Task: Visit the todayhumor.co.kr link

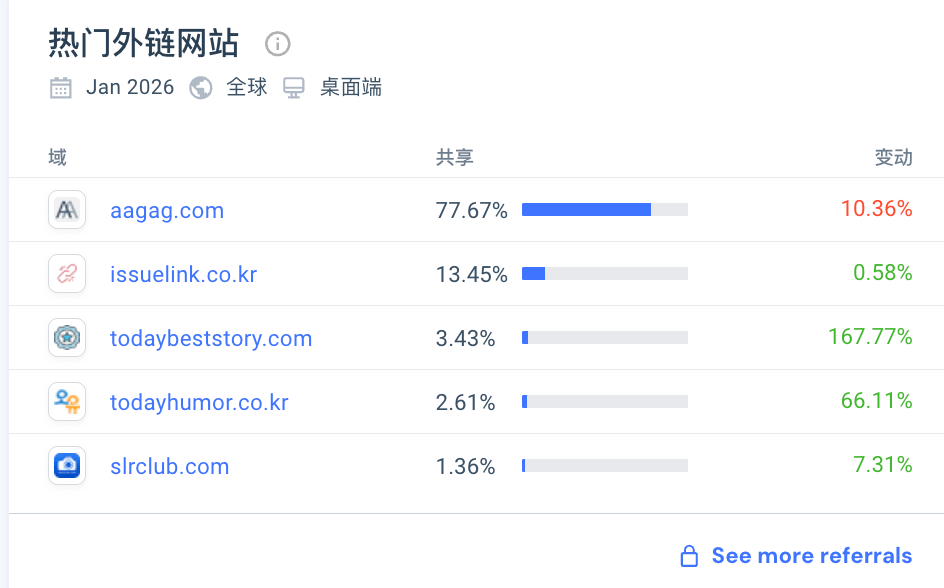Action: click(x=199, y=403)
